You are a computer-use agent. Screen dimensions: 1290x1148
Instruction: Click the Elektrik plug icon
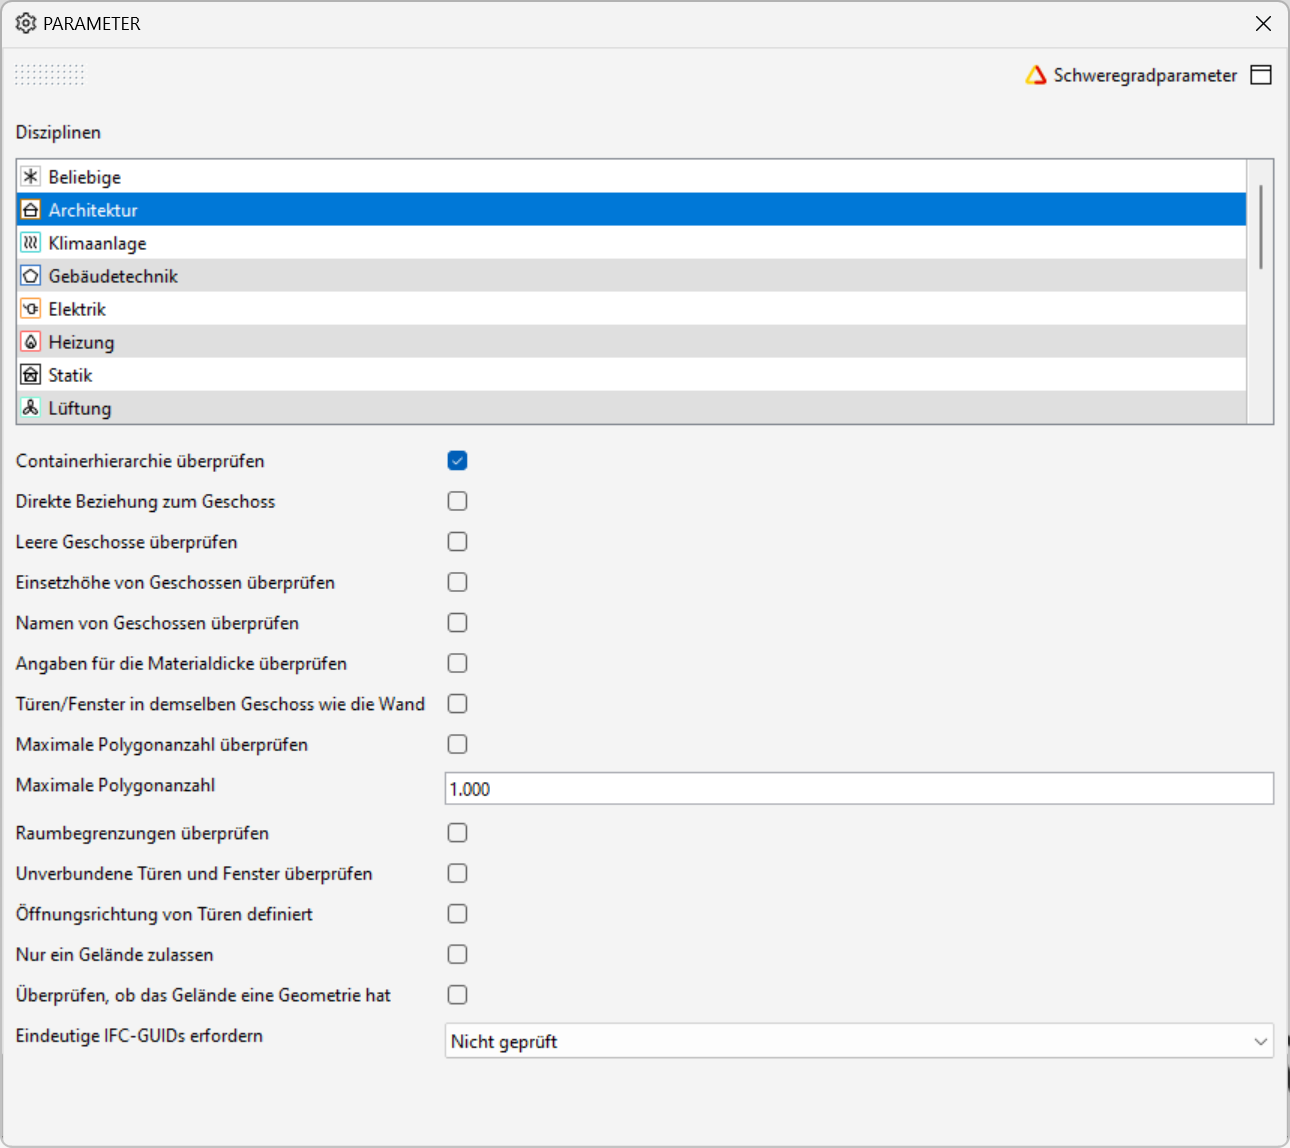(x=31, y=309)
